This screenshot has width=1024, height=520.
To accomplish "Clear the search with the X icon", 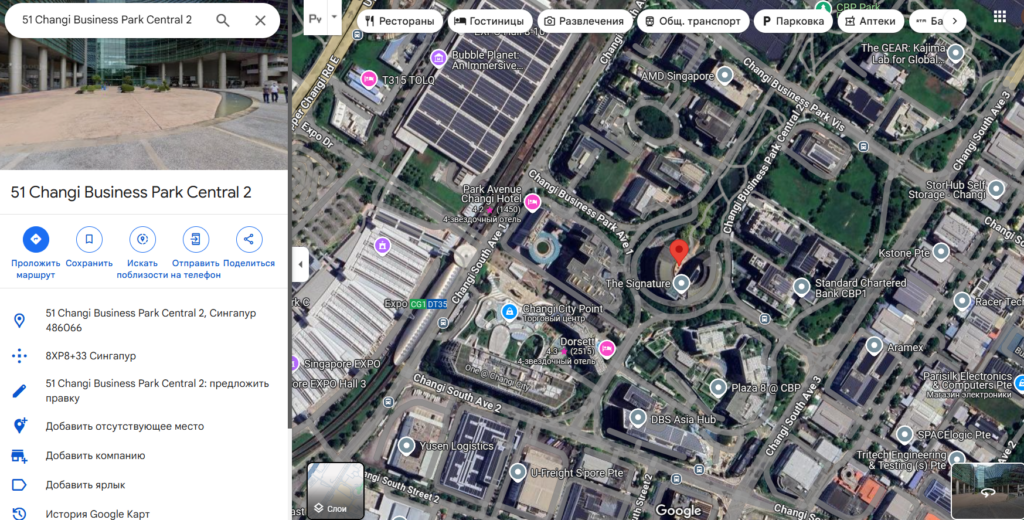I will (x=260, y=20).
